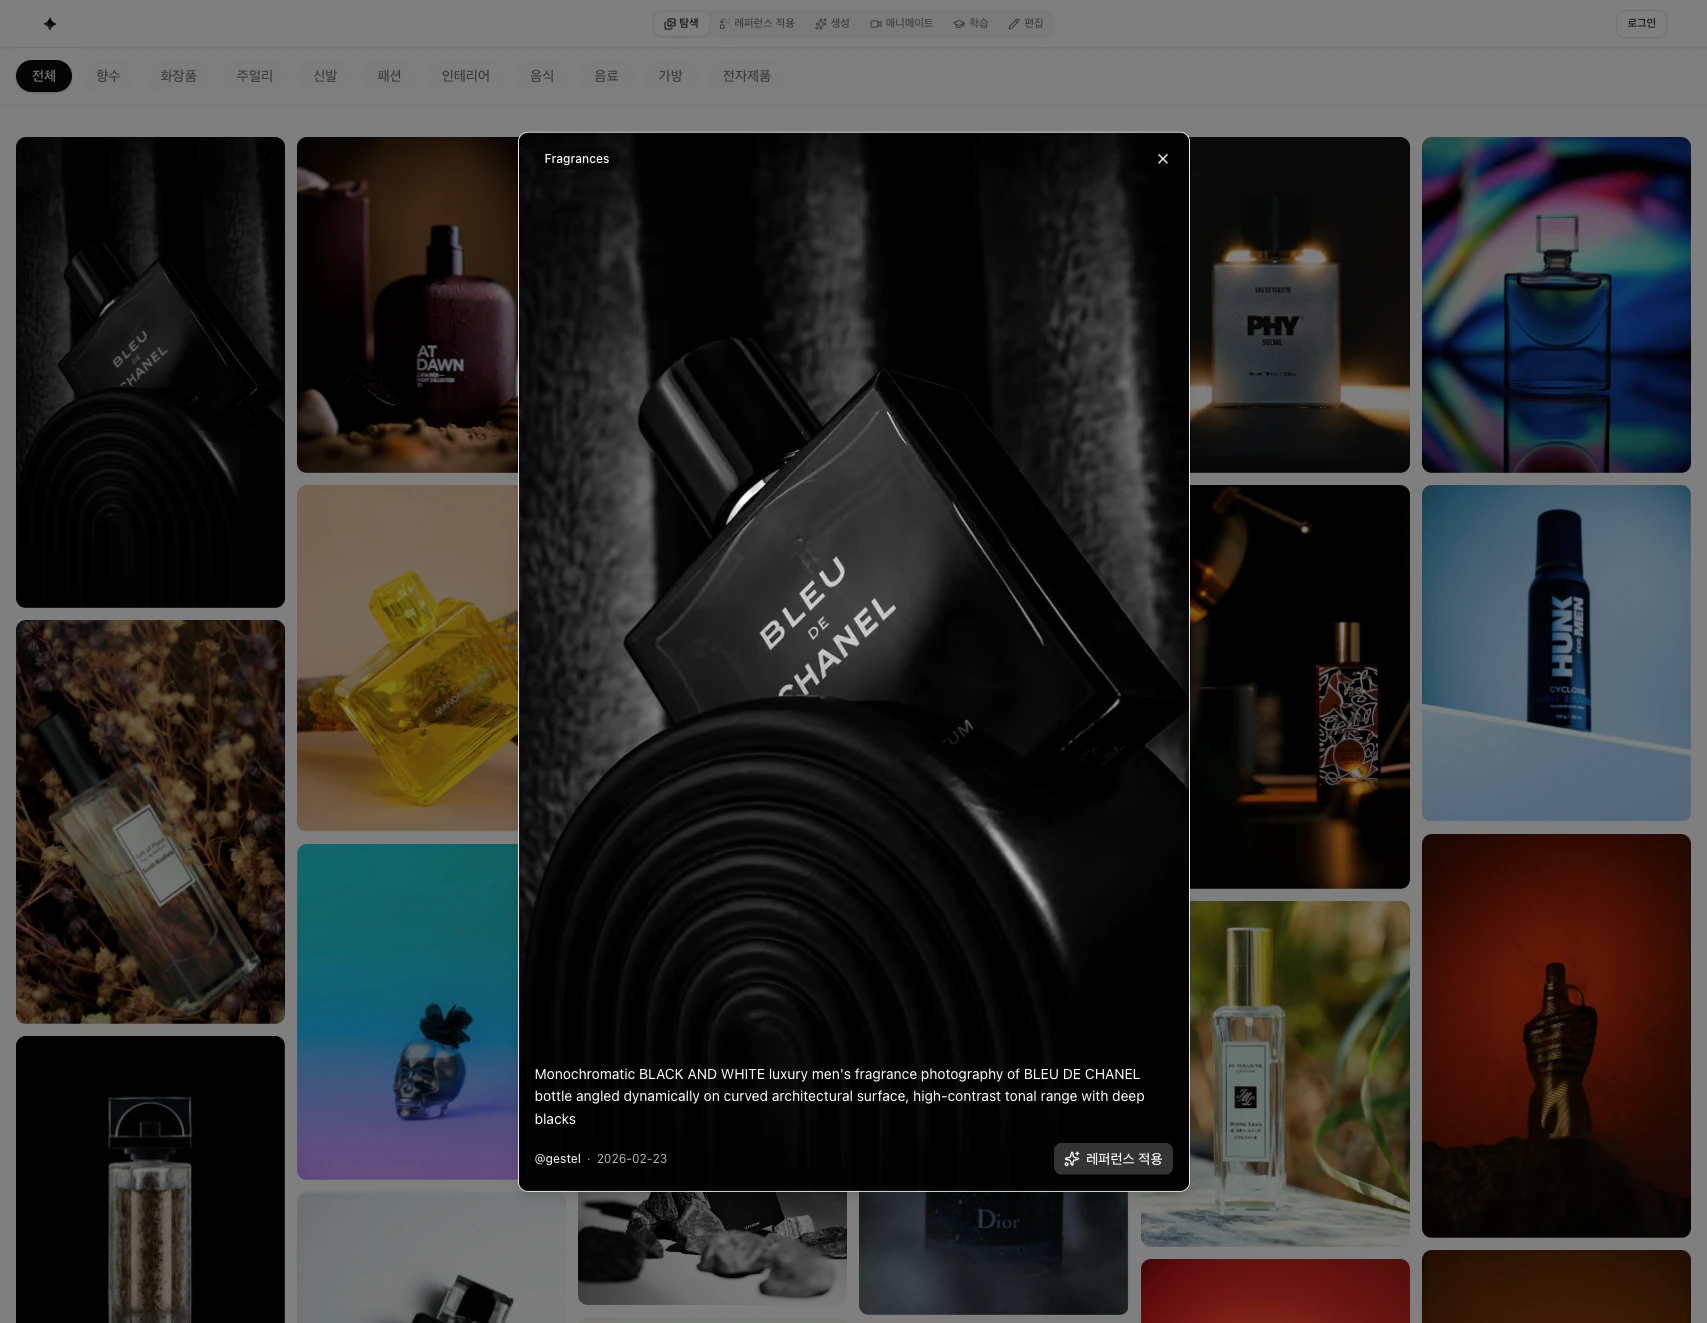This screenshot has height=1323, width=1707.
Task: Open the Dior bottle thumbnail
Action: [x=993, y=1253]
